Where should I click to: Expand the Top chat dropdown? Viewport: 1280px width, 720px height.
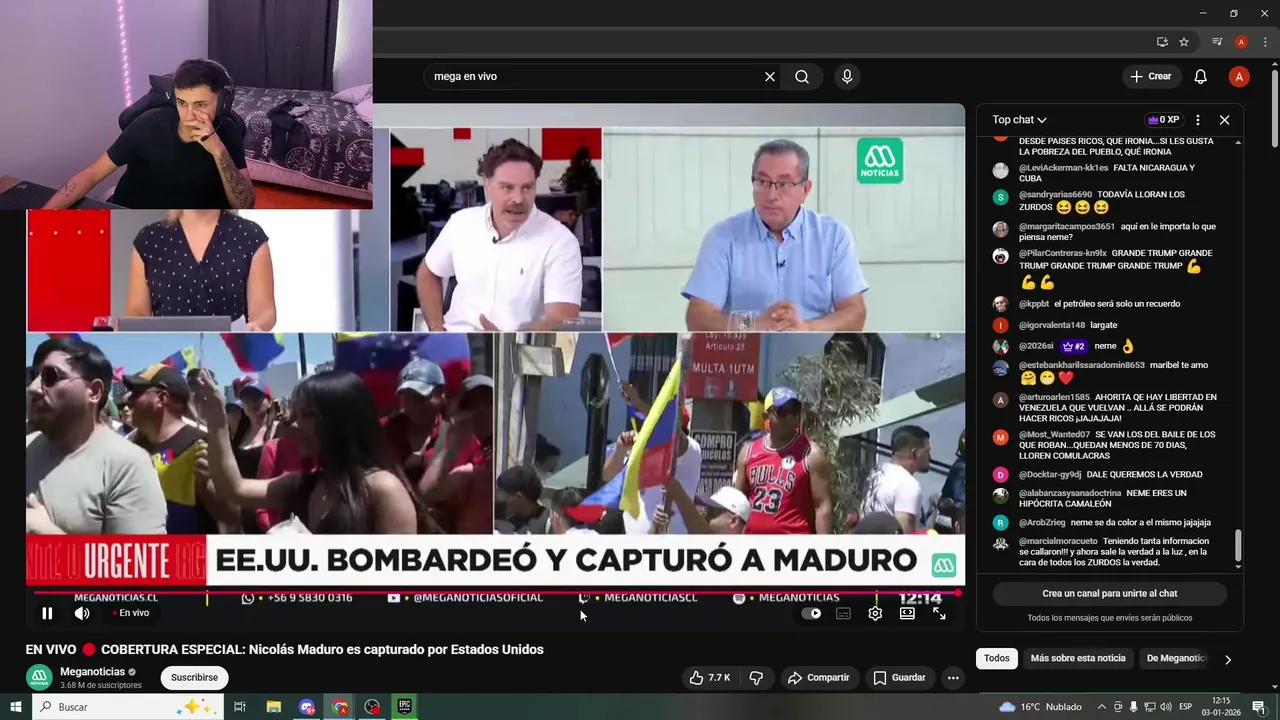click(x=1019, y=120)
